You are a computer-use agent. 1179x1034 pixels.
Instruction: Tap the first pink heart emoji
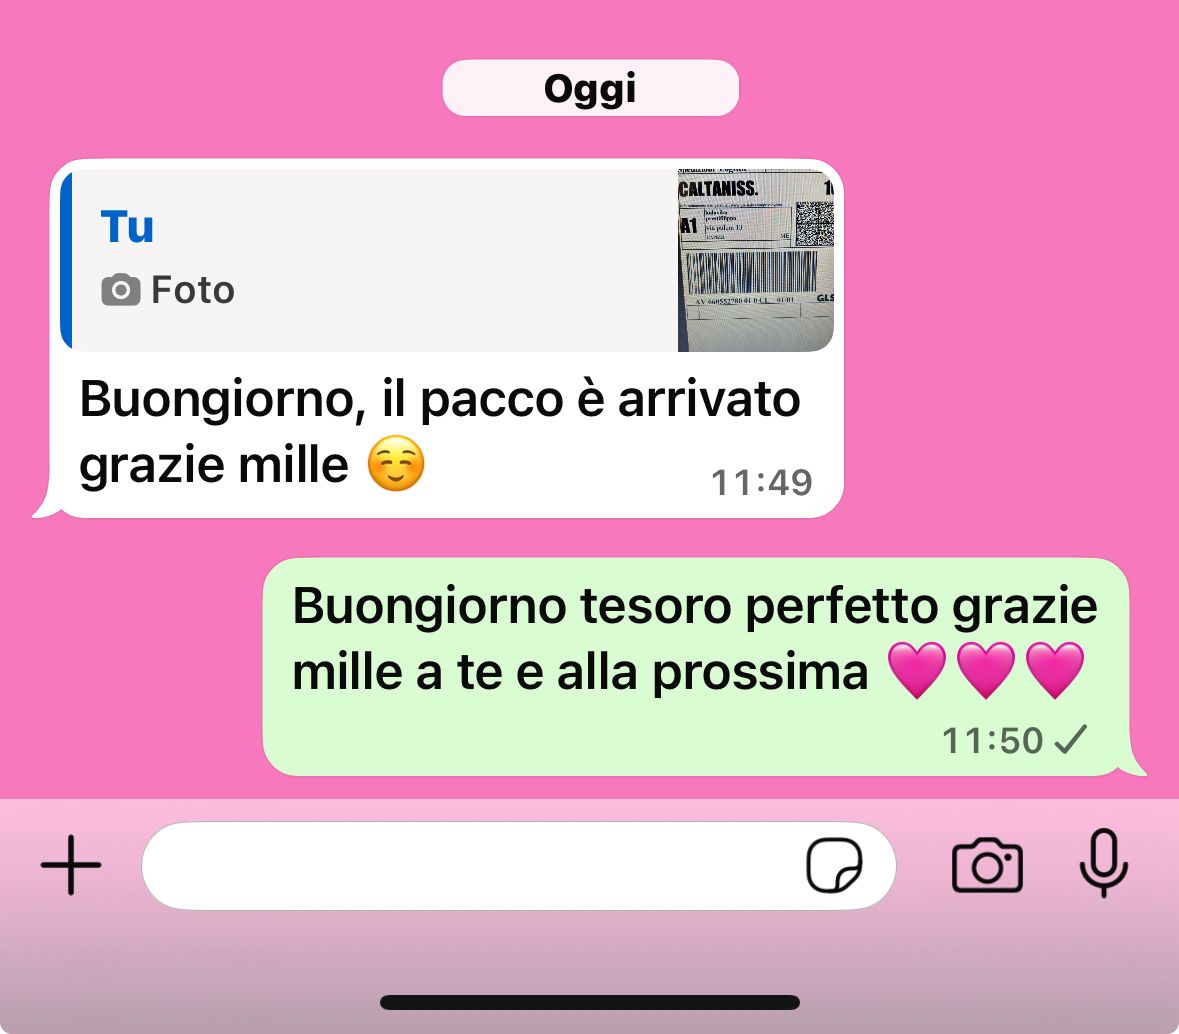tap(917, 670)
